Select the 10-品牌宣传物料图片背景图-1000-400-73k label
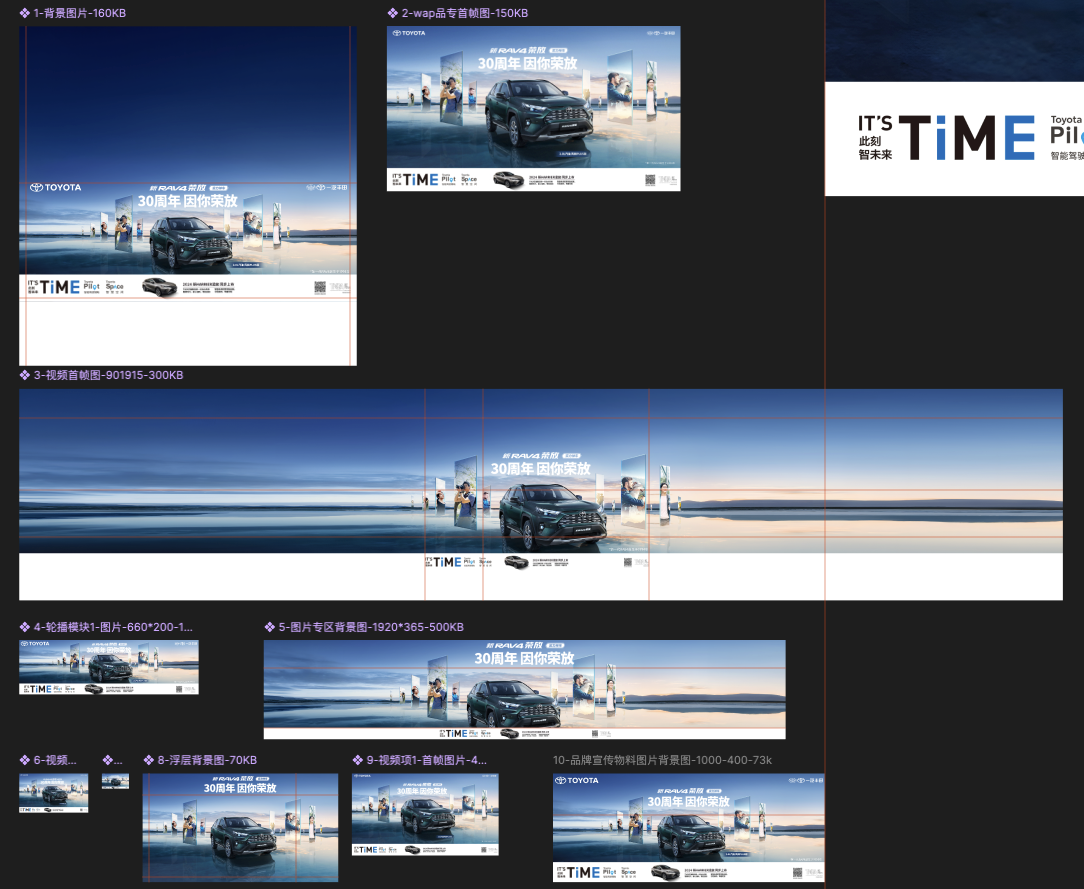Viewport: 1084px width, 889px height. pos(662,760)
